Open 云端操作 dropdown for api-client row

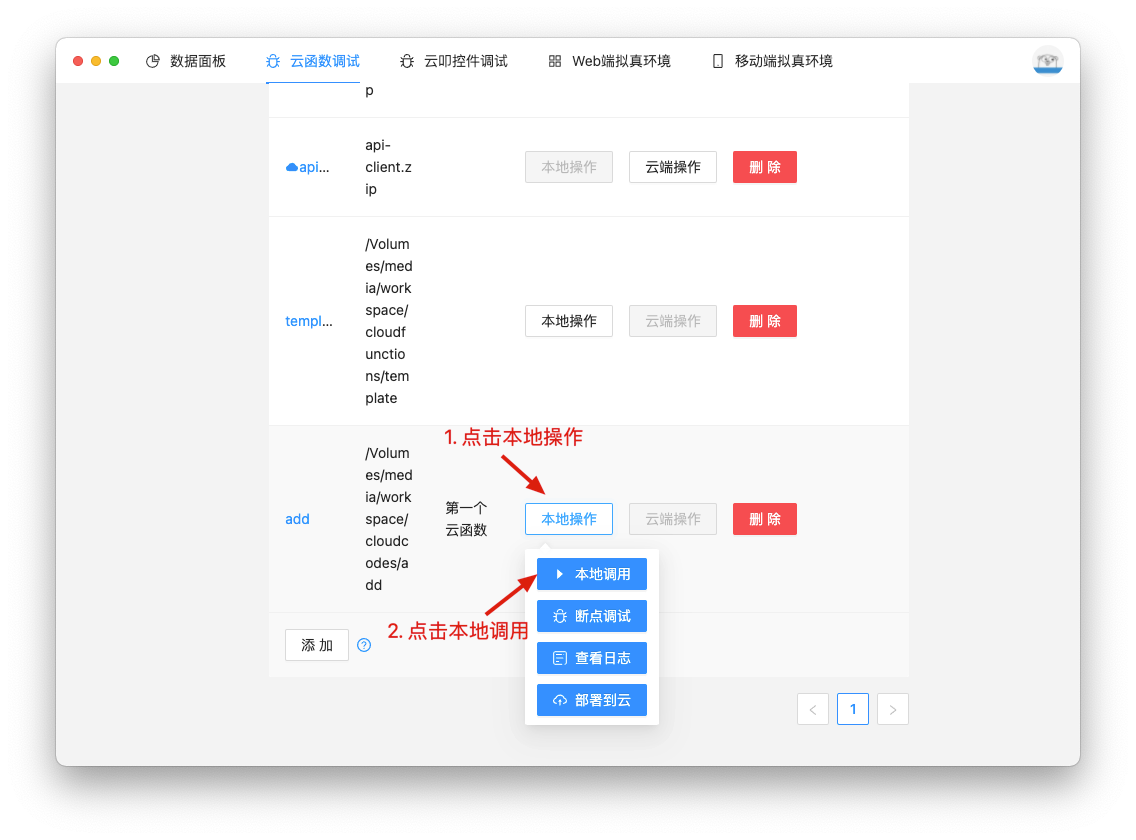click(x=672, y=167)
